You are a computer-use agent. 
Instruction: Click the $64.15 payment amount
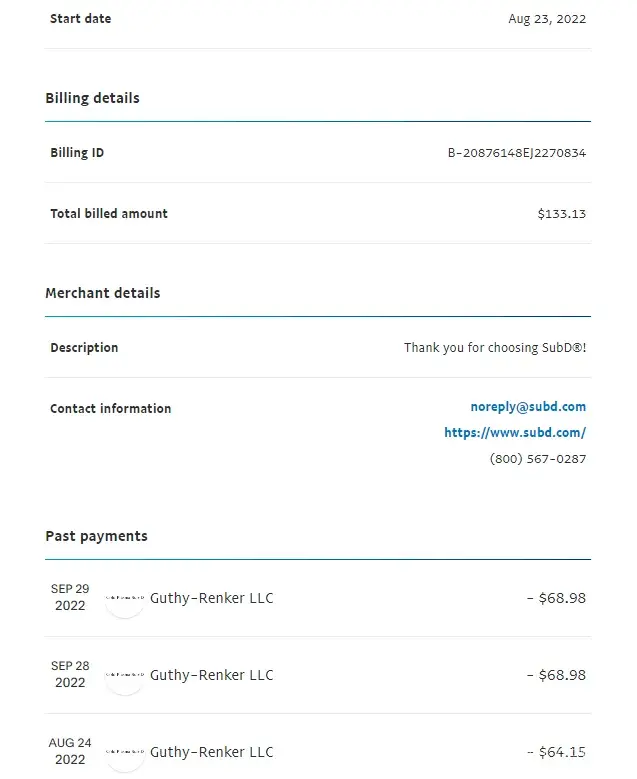[556, 752]
